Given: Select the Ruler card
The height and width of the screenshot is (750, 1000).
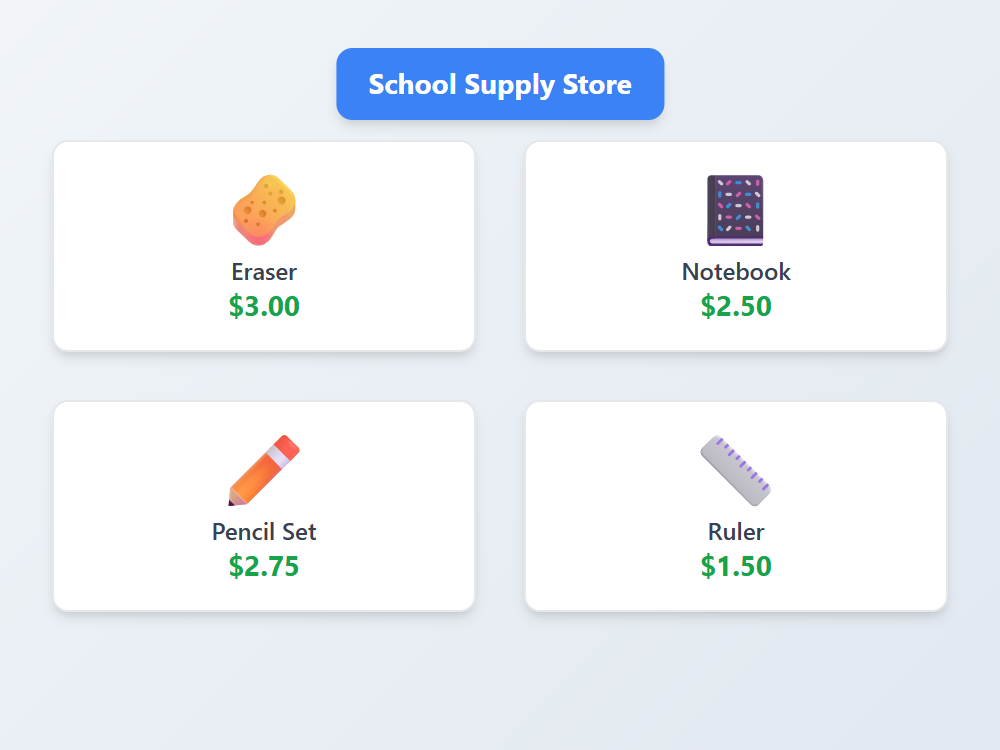Looking at the screenshot, I should coord(736,505).
